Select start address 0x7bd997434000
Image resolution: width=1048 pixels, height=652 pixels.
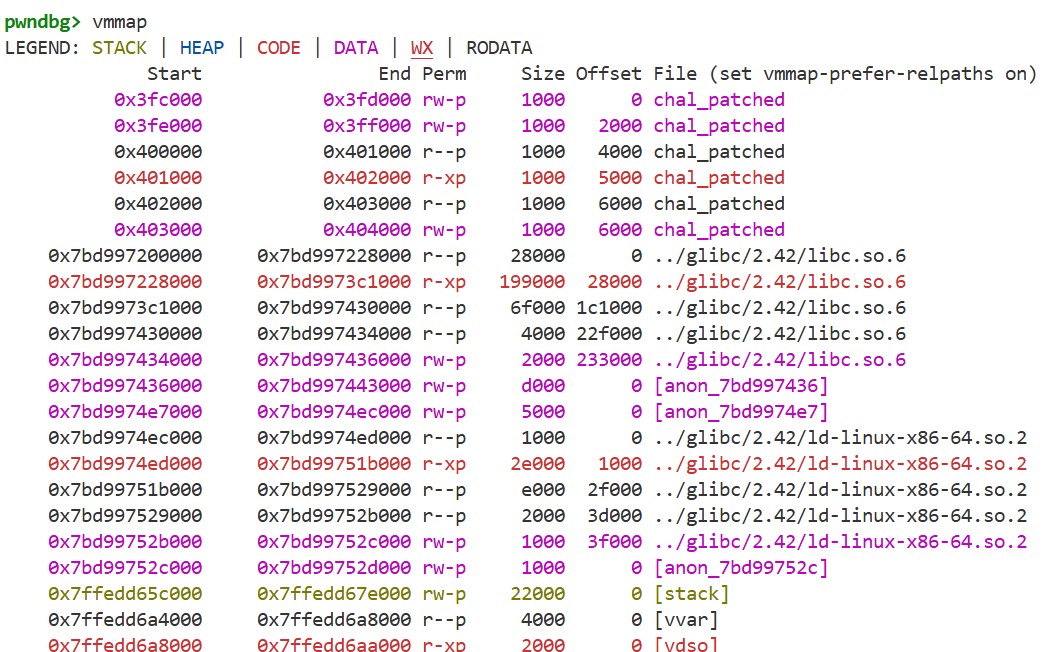[x=125, y=360]
